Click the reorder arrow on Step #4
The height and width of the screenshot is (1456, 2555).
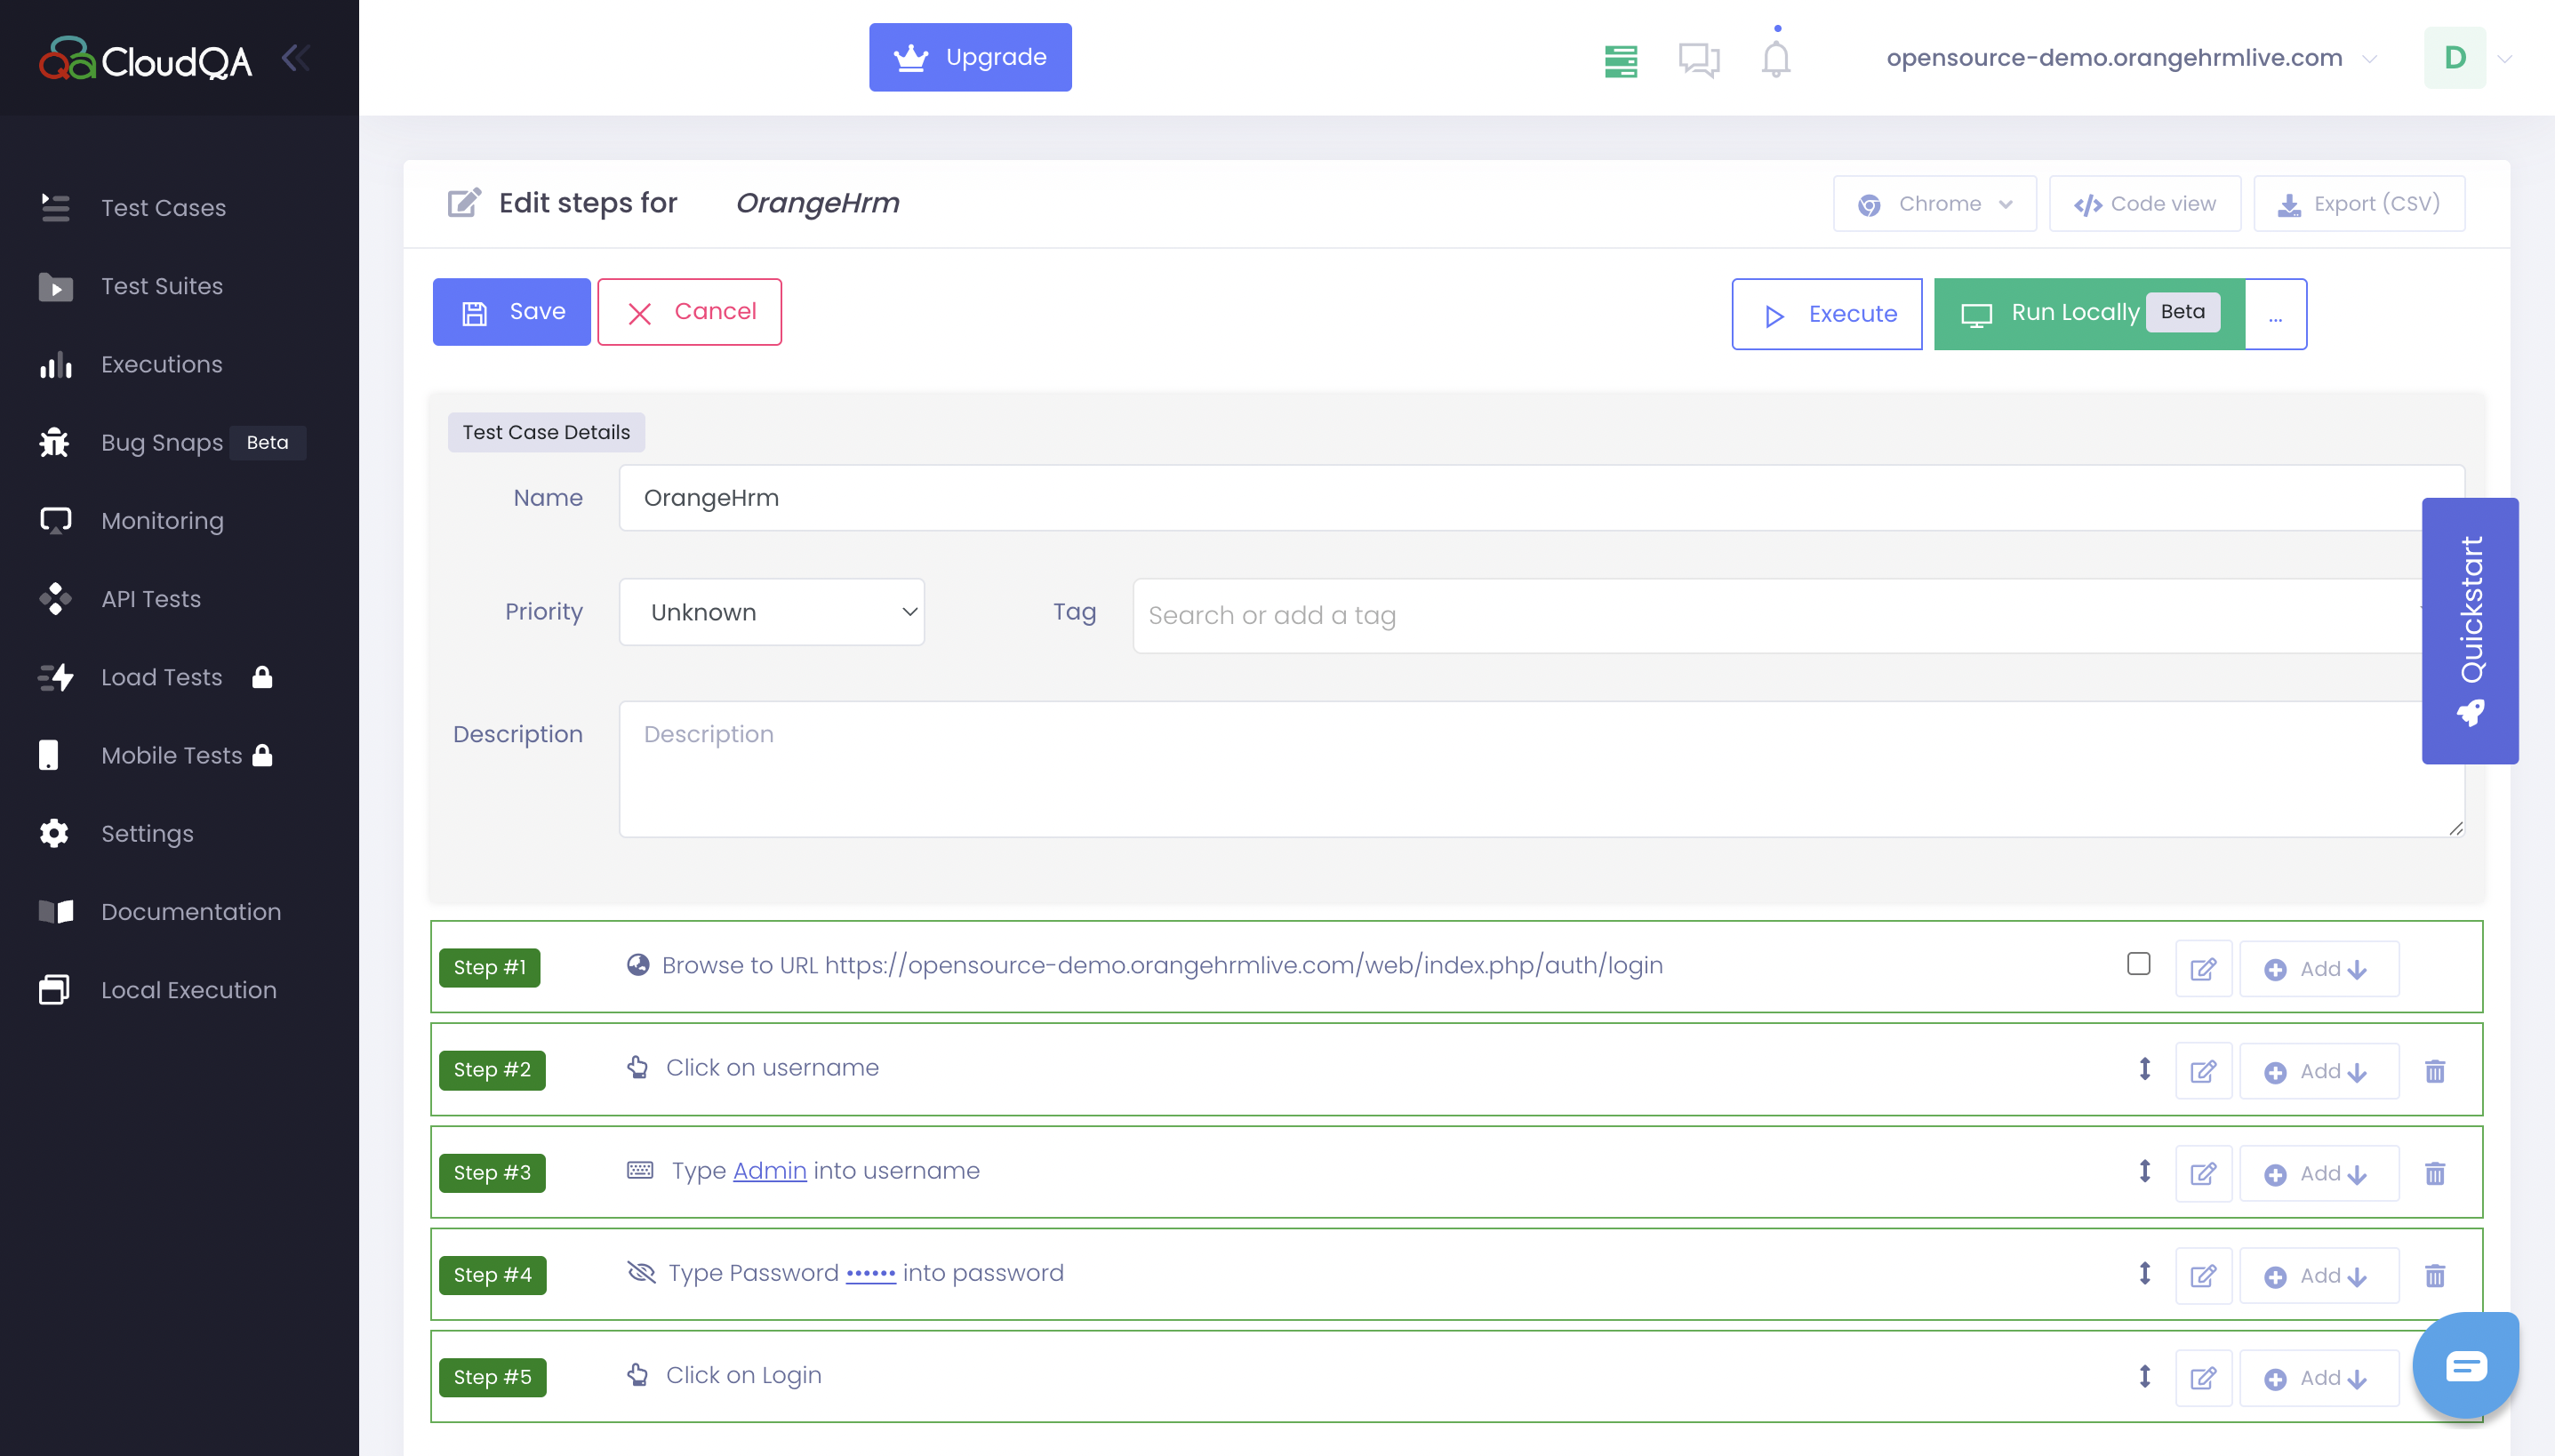pyautogui.click(x=2144, y=1273)
